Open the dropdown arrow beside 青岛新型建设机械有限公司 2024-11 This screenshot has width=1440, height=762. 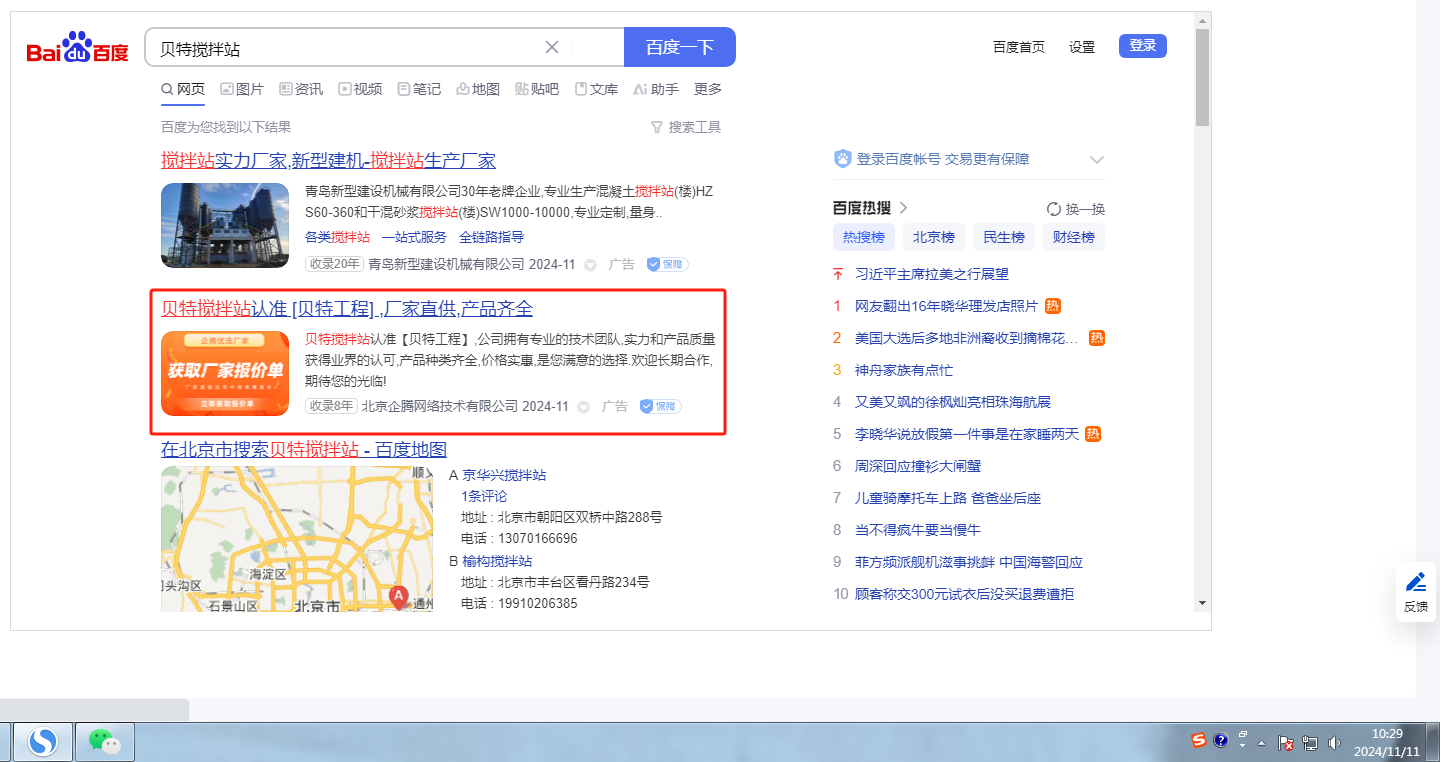pyautogui.click(x=590, y=265)
